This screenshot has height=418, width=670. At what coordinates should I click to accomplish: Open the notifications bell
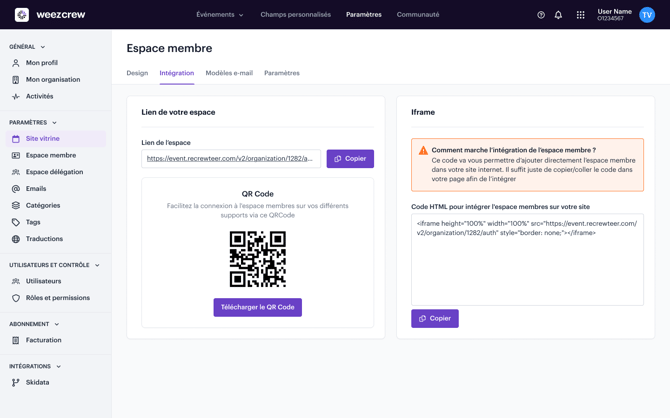click(x=558, y=15)
